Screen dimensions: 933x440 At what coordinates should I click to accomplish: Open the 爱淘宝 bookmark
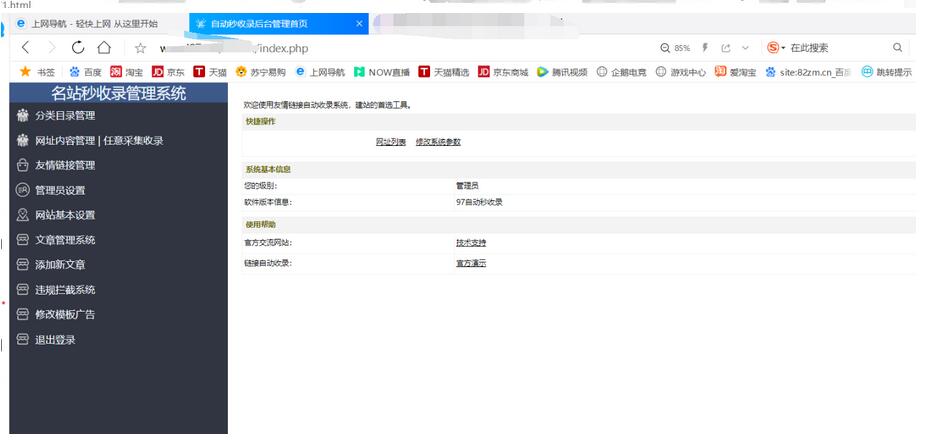point(735,72)
